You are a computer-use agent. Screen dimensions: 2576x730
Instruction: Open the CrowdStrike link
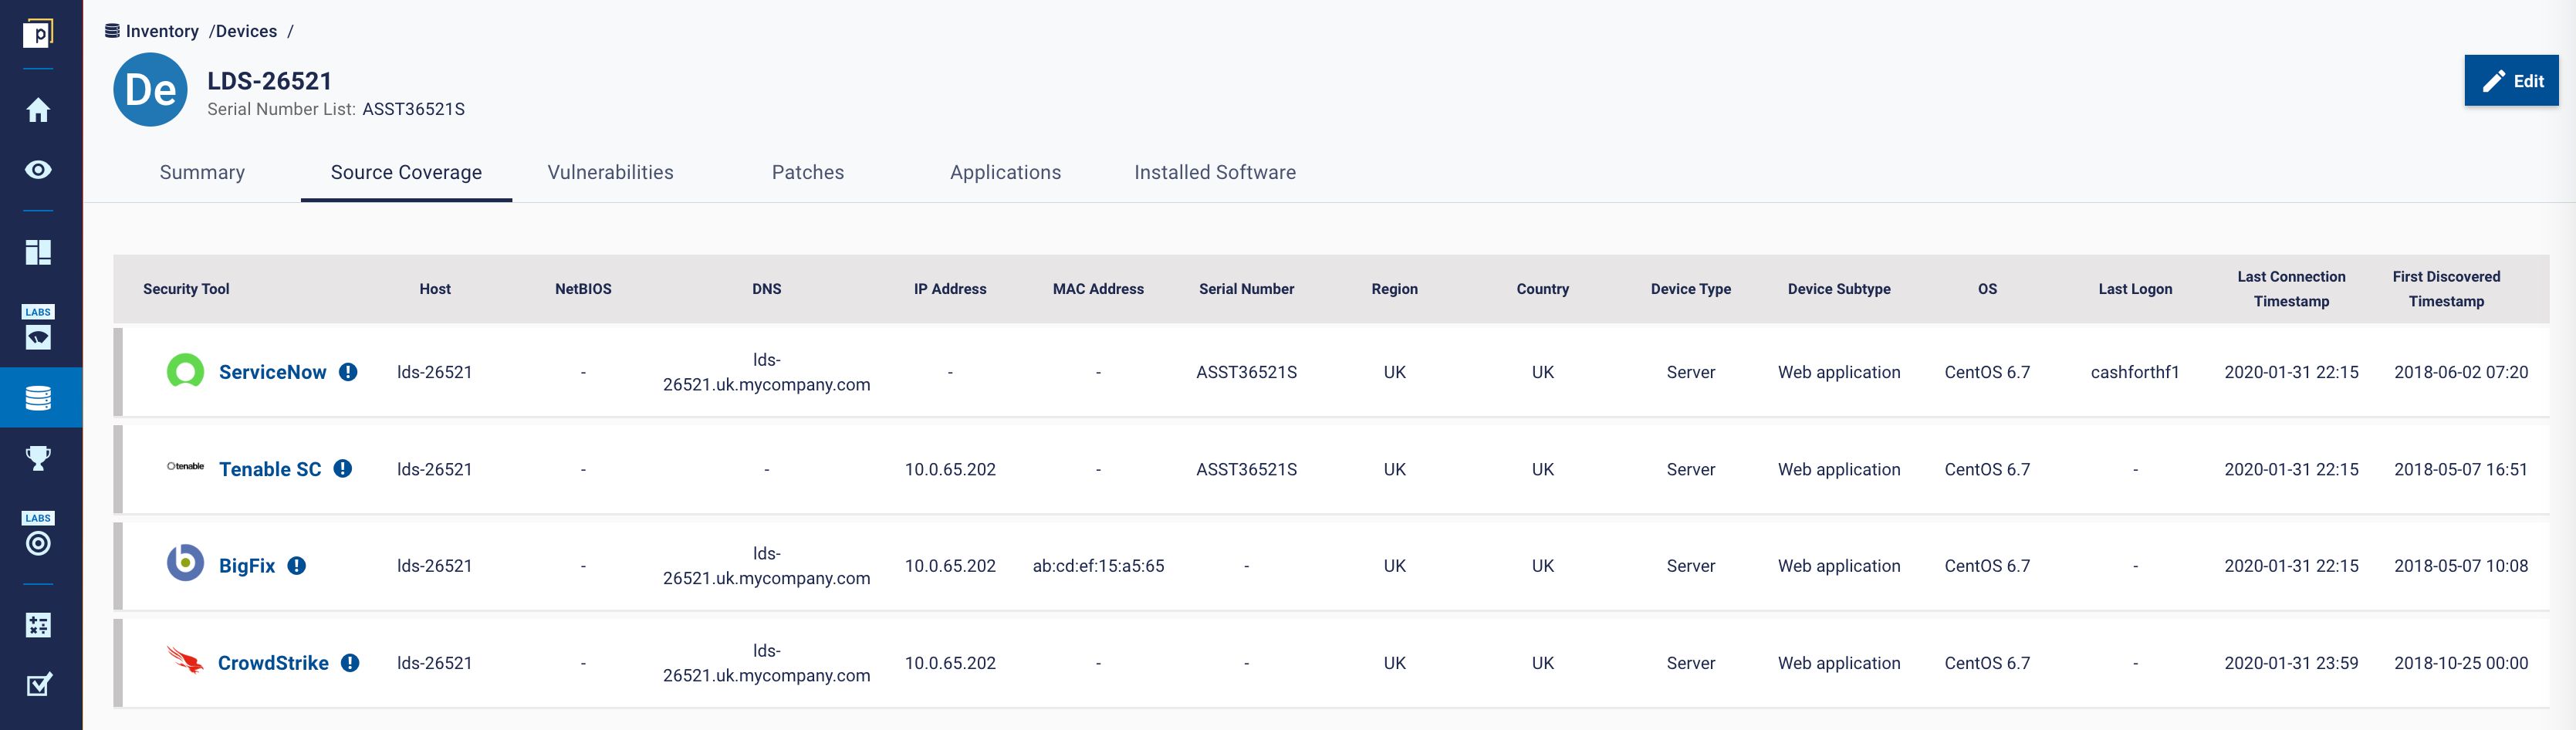coord(273,663)
